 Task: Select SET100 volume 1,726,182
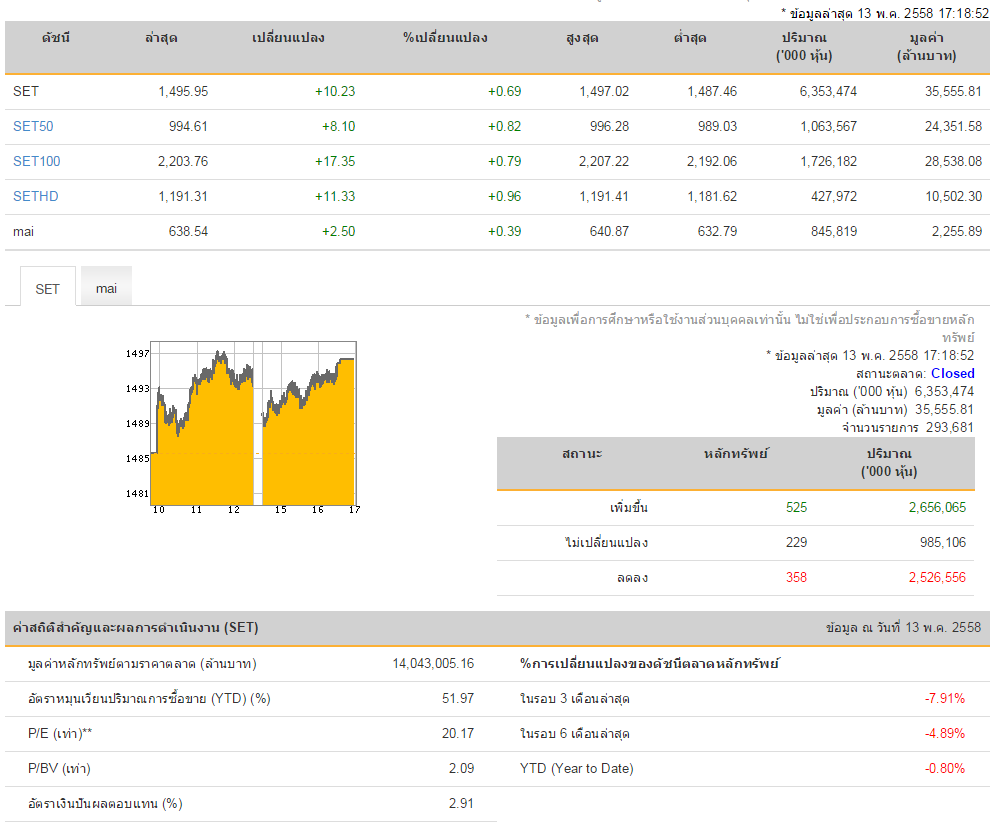829,161
